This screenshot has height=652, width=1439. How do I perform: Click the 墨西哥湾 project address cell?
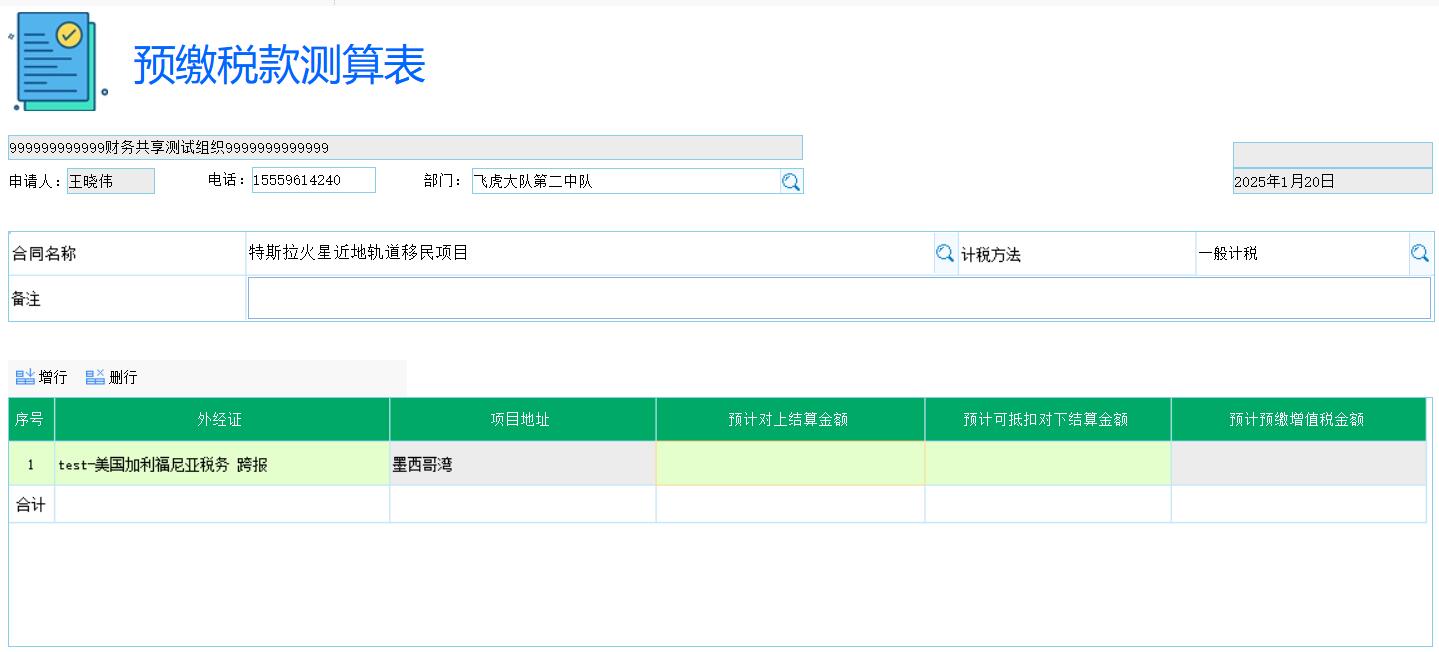click(x=521, y=462)
